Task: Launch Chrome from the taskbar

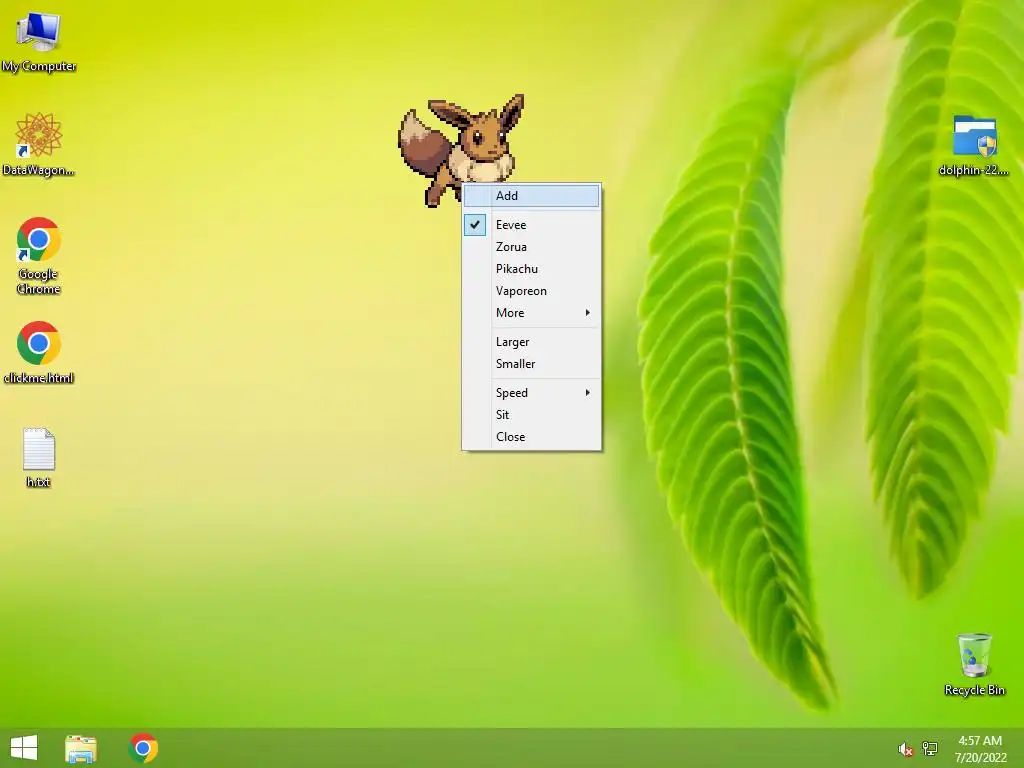Action: [x=144, y=748]
